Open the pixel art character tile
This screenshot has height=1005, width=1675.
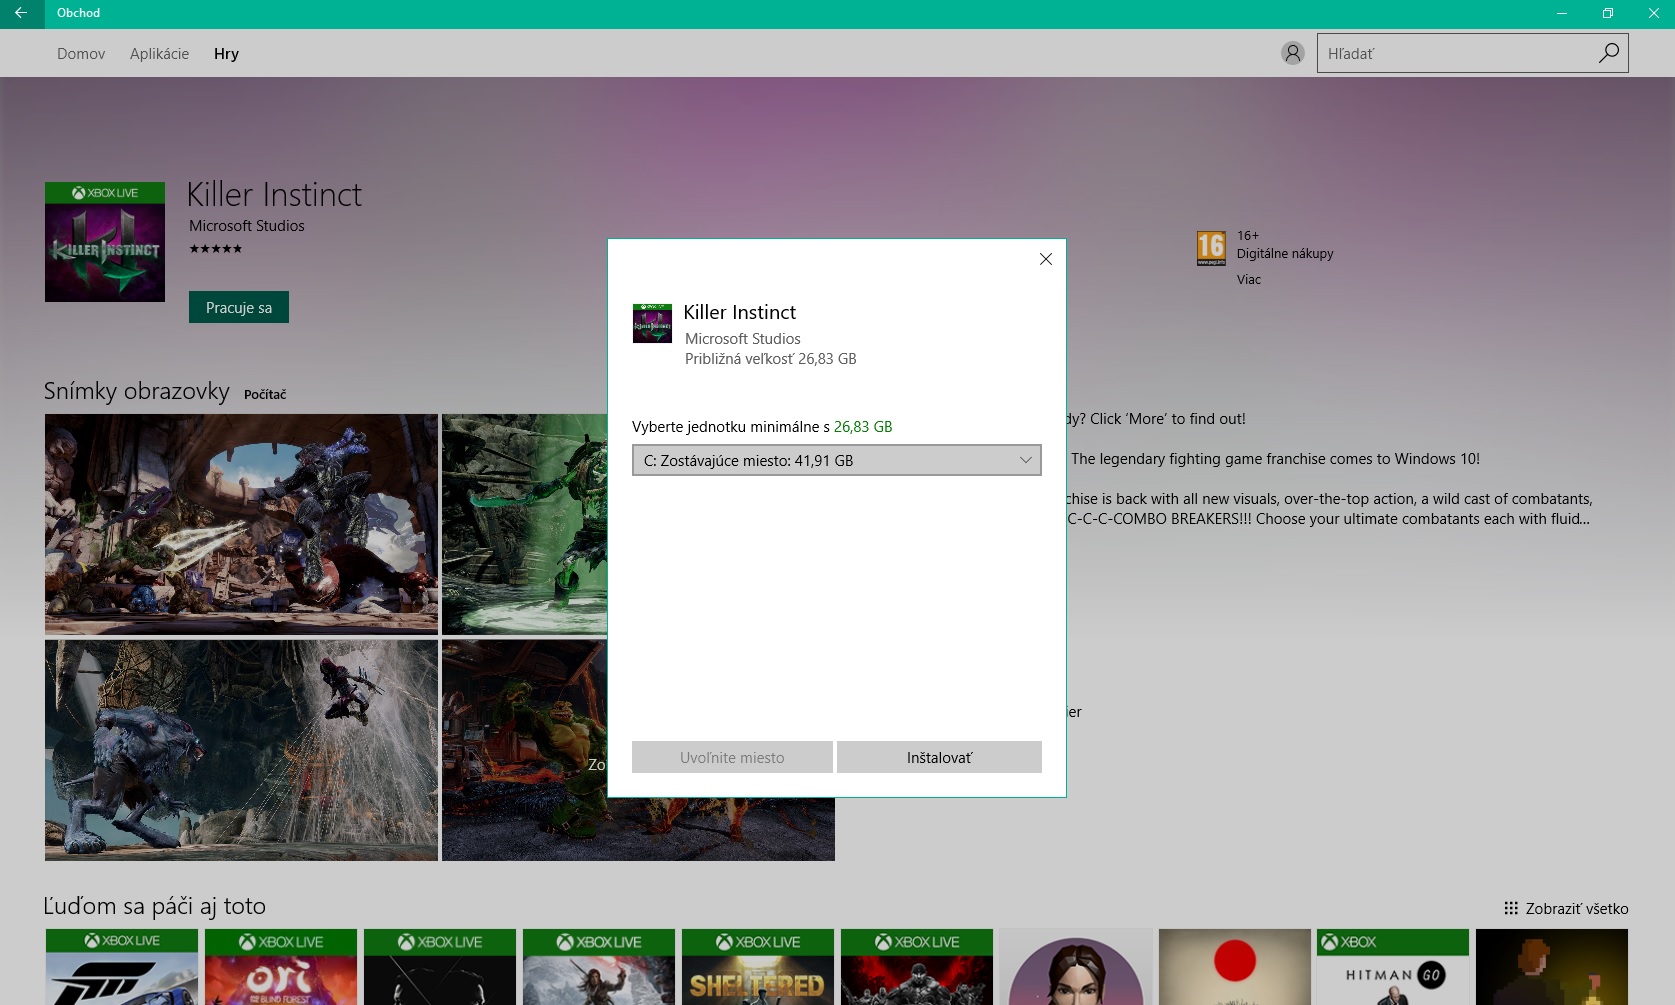point(1552,967)
